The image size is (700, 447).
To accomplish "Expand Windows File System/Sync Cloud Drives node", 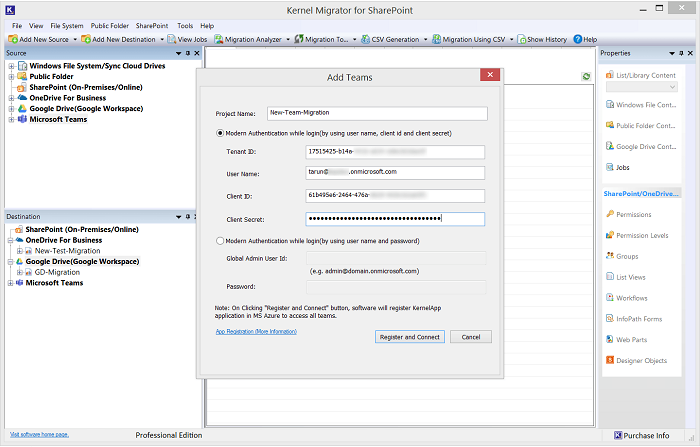I will [11, 66].
